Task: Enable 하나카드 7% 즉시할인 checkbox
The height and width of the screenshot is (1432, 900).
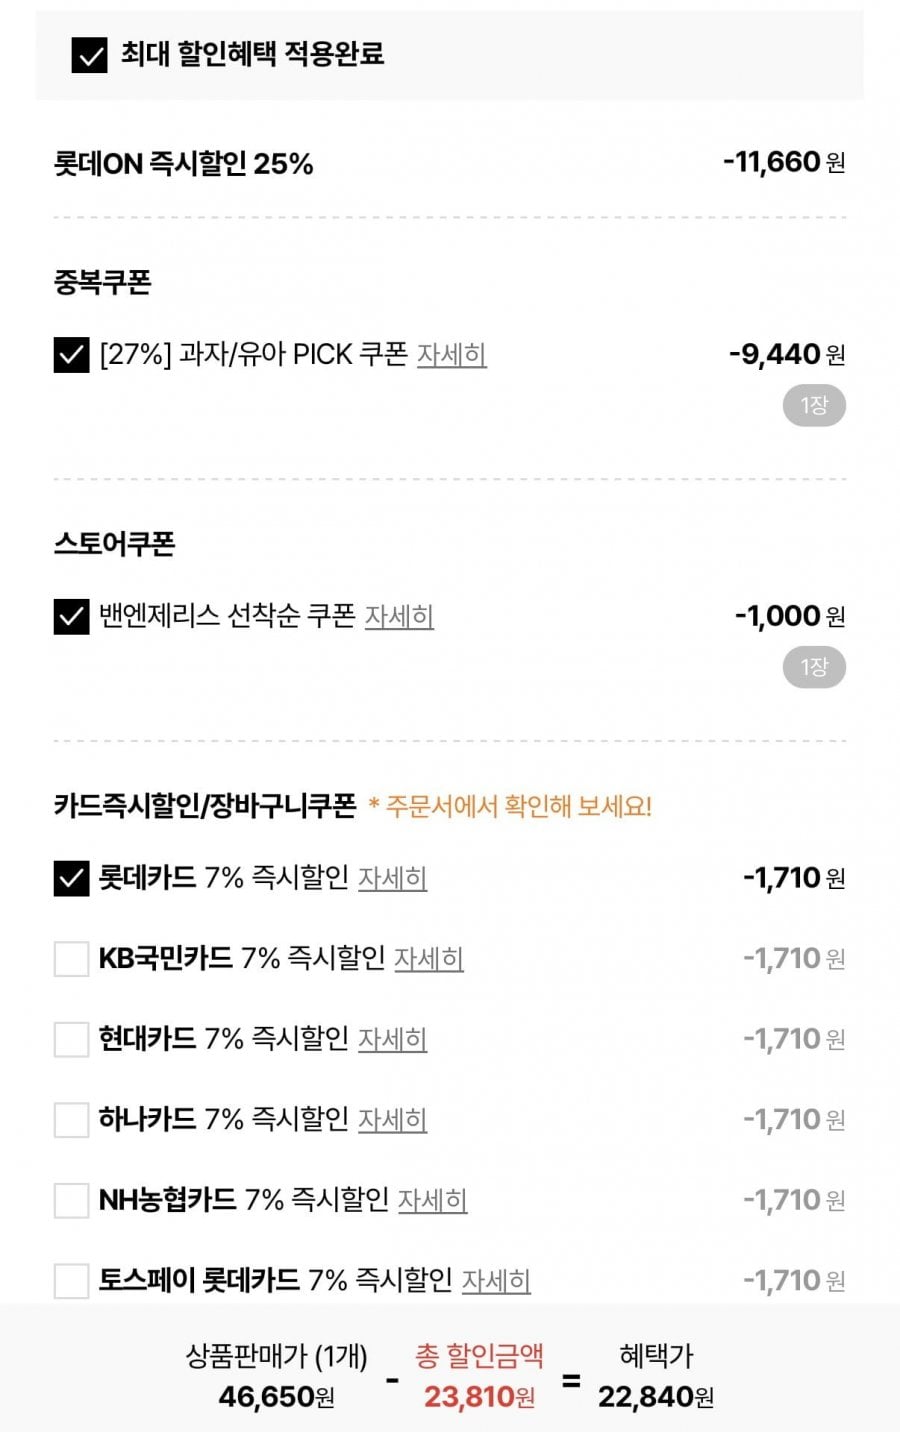Action: coord(71,1120)
